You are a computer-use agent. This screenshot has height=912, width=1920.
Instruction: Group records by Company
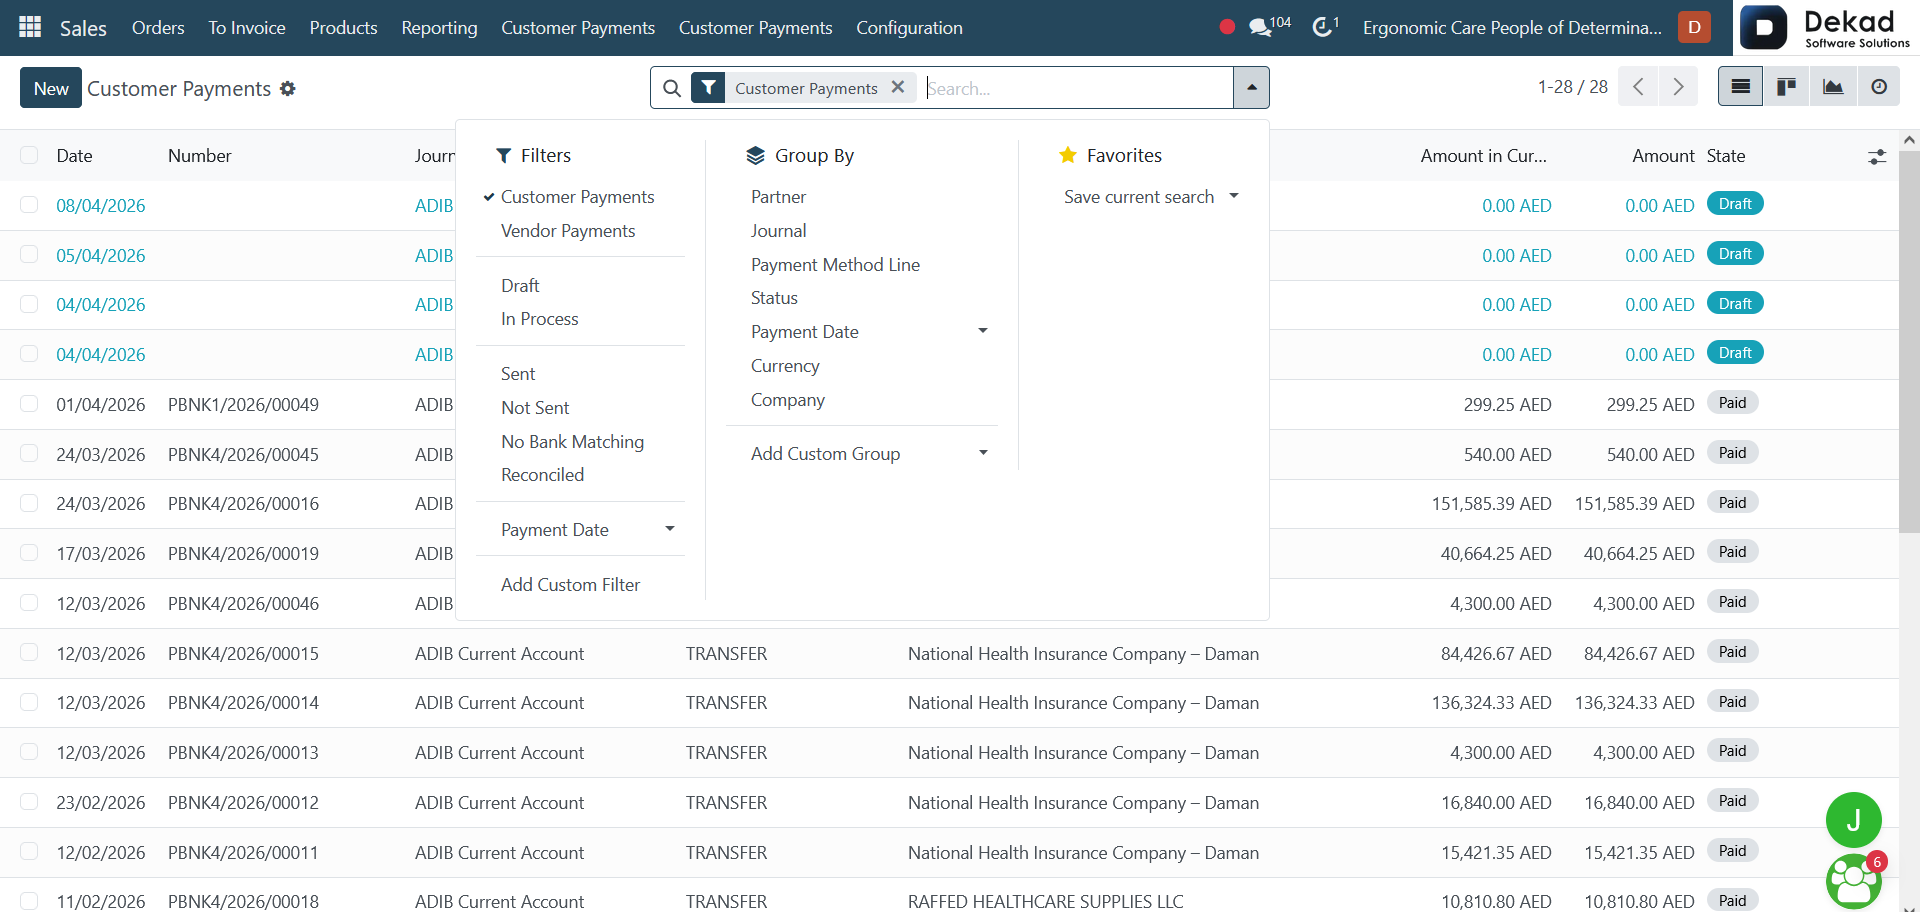coord(788,399)
